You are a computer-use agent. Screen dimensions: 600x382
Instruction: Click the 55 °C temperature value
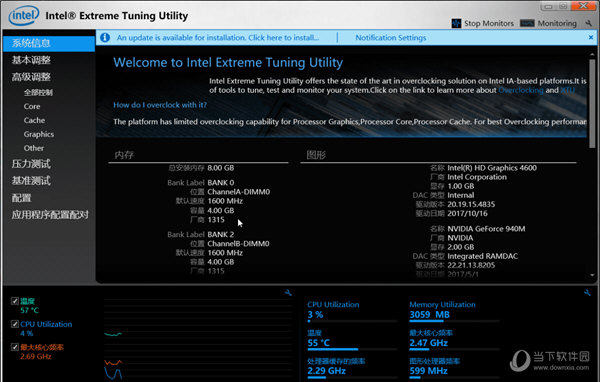[x=318, y=343]
